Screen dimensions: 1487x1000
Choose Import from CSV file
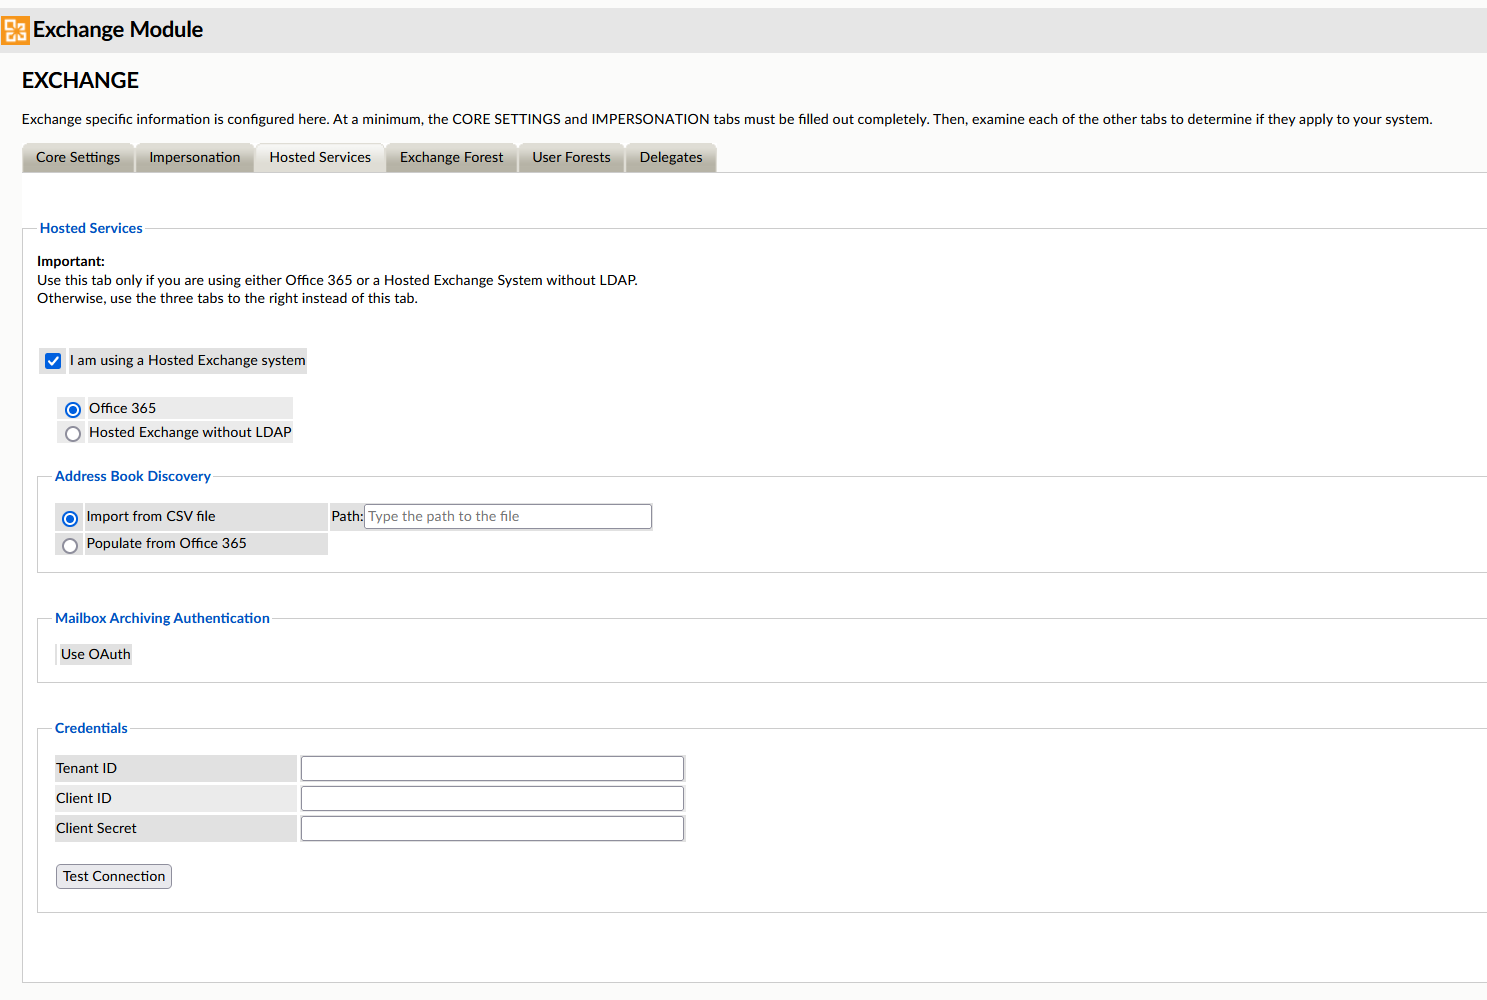click(x=69, y=518)
